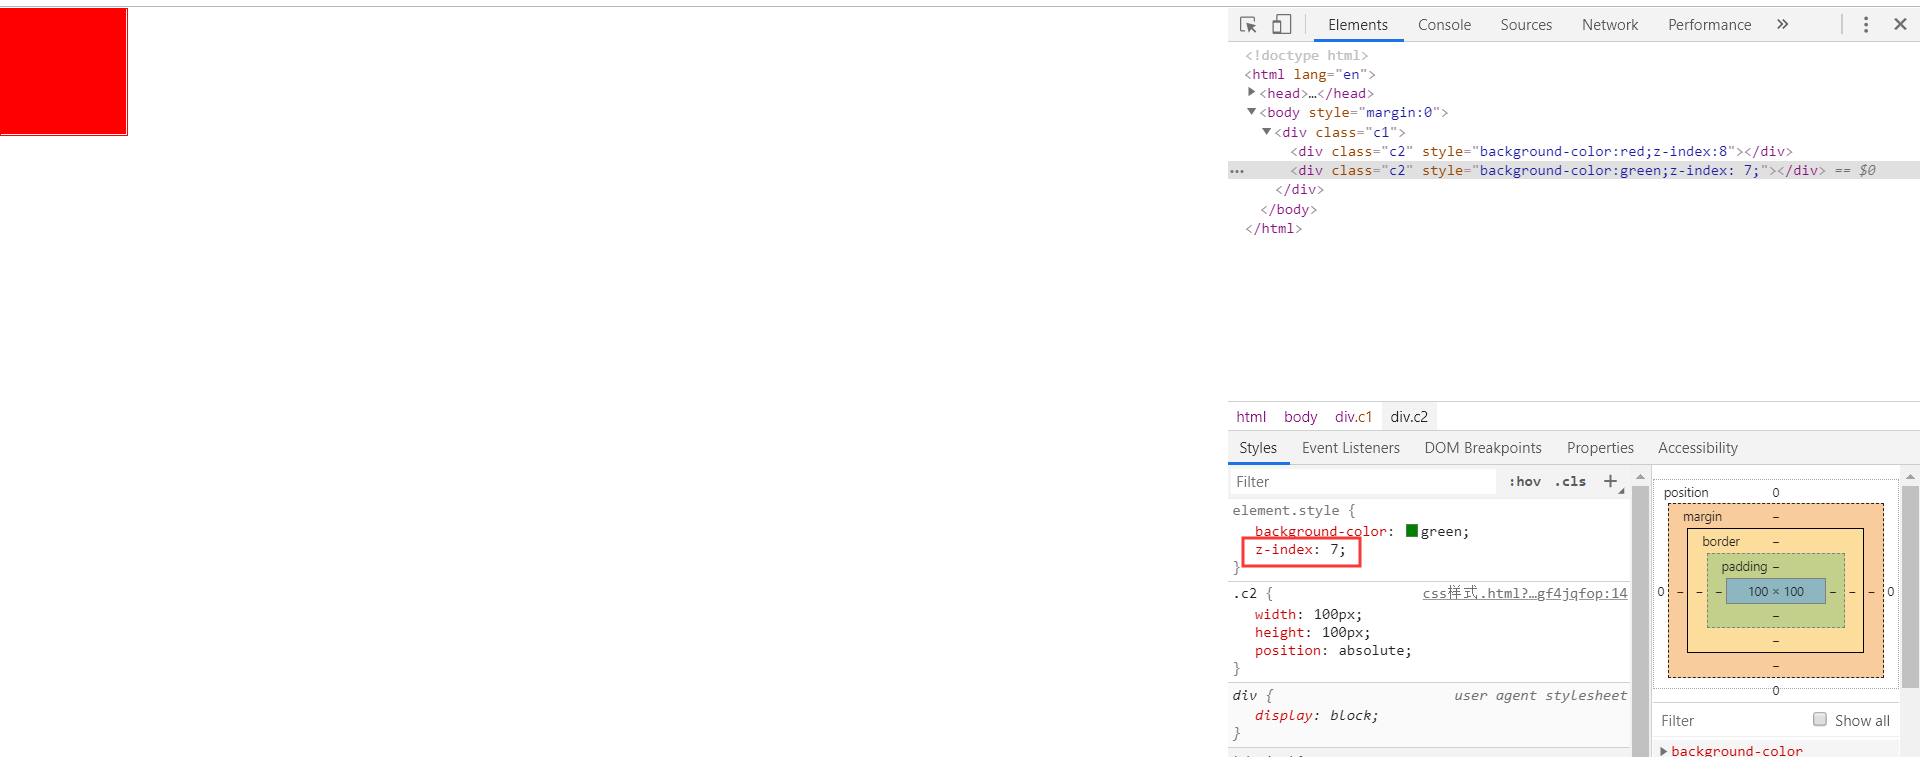Select body in the breadcrumb bar
The image size is (1920, 757).
pos(1300,417)
